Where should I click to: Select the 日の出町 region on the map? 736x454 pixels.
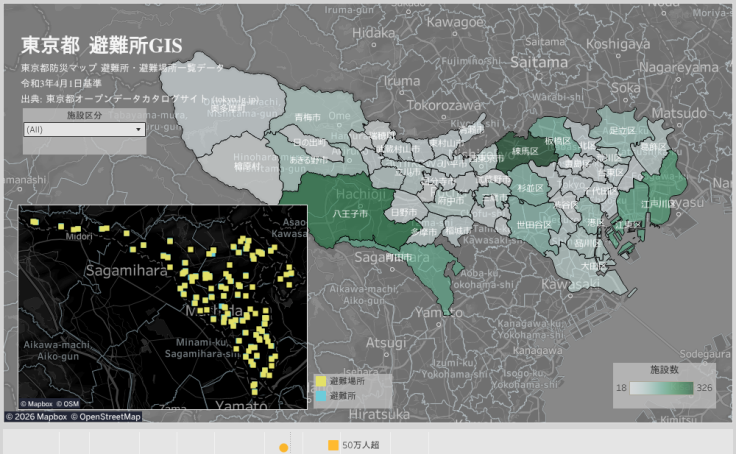[x=310, y=142]
